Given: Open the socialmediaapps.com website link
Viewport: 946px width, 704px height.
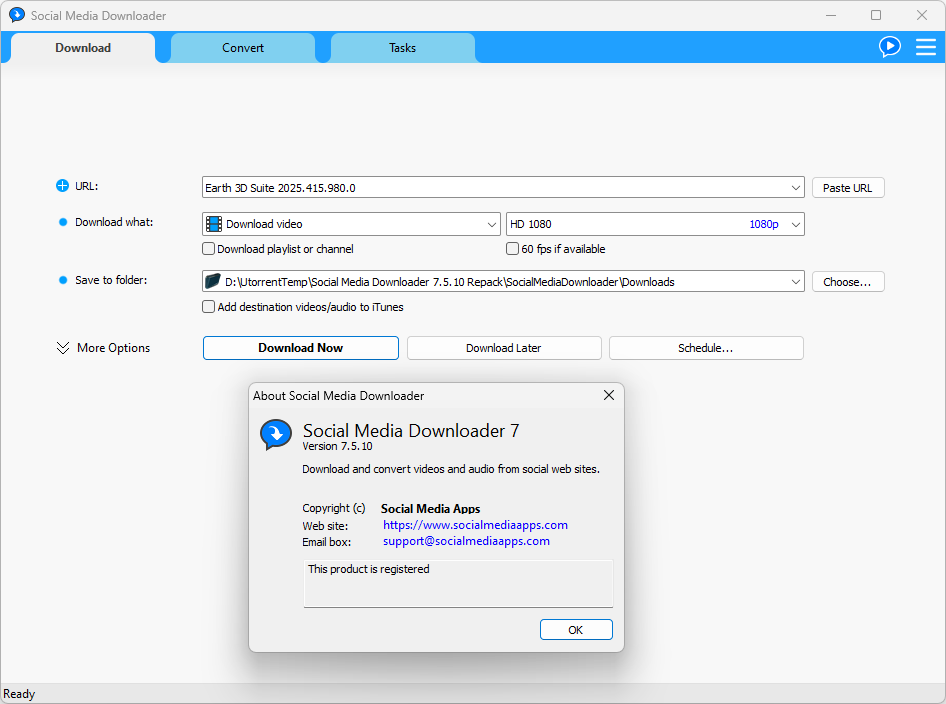Looking at the screenshot, I should pos(475,525).
